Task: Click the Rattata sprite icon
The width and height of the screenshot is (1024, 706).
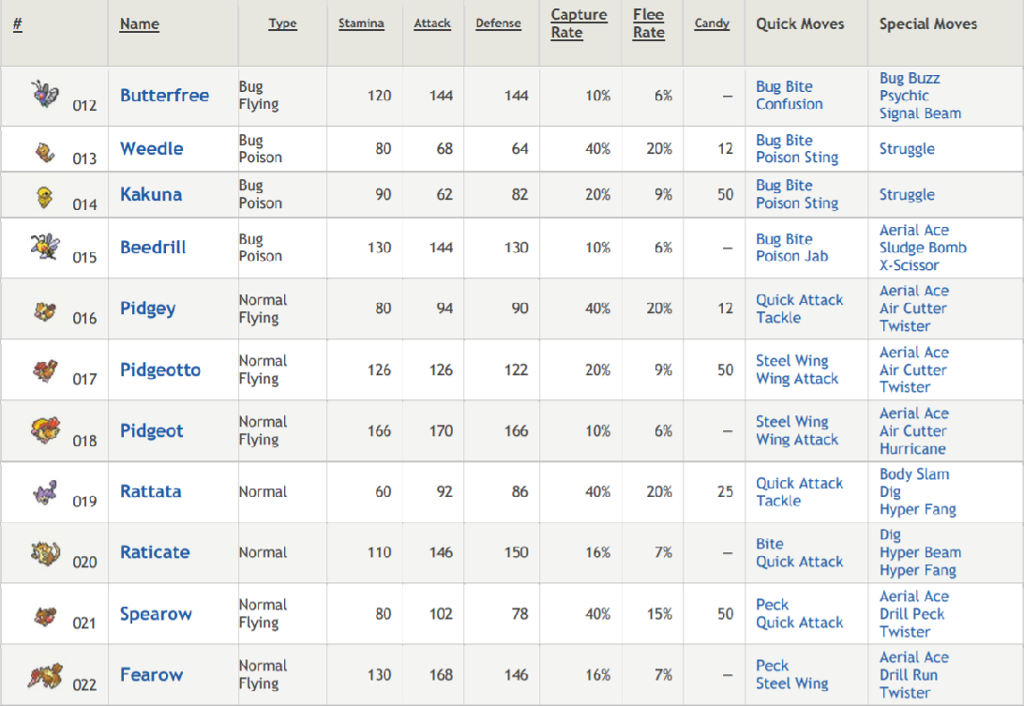Action: click(x=45, y=492)
